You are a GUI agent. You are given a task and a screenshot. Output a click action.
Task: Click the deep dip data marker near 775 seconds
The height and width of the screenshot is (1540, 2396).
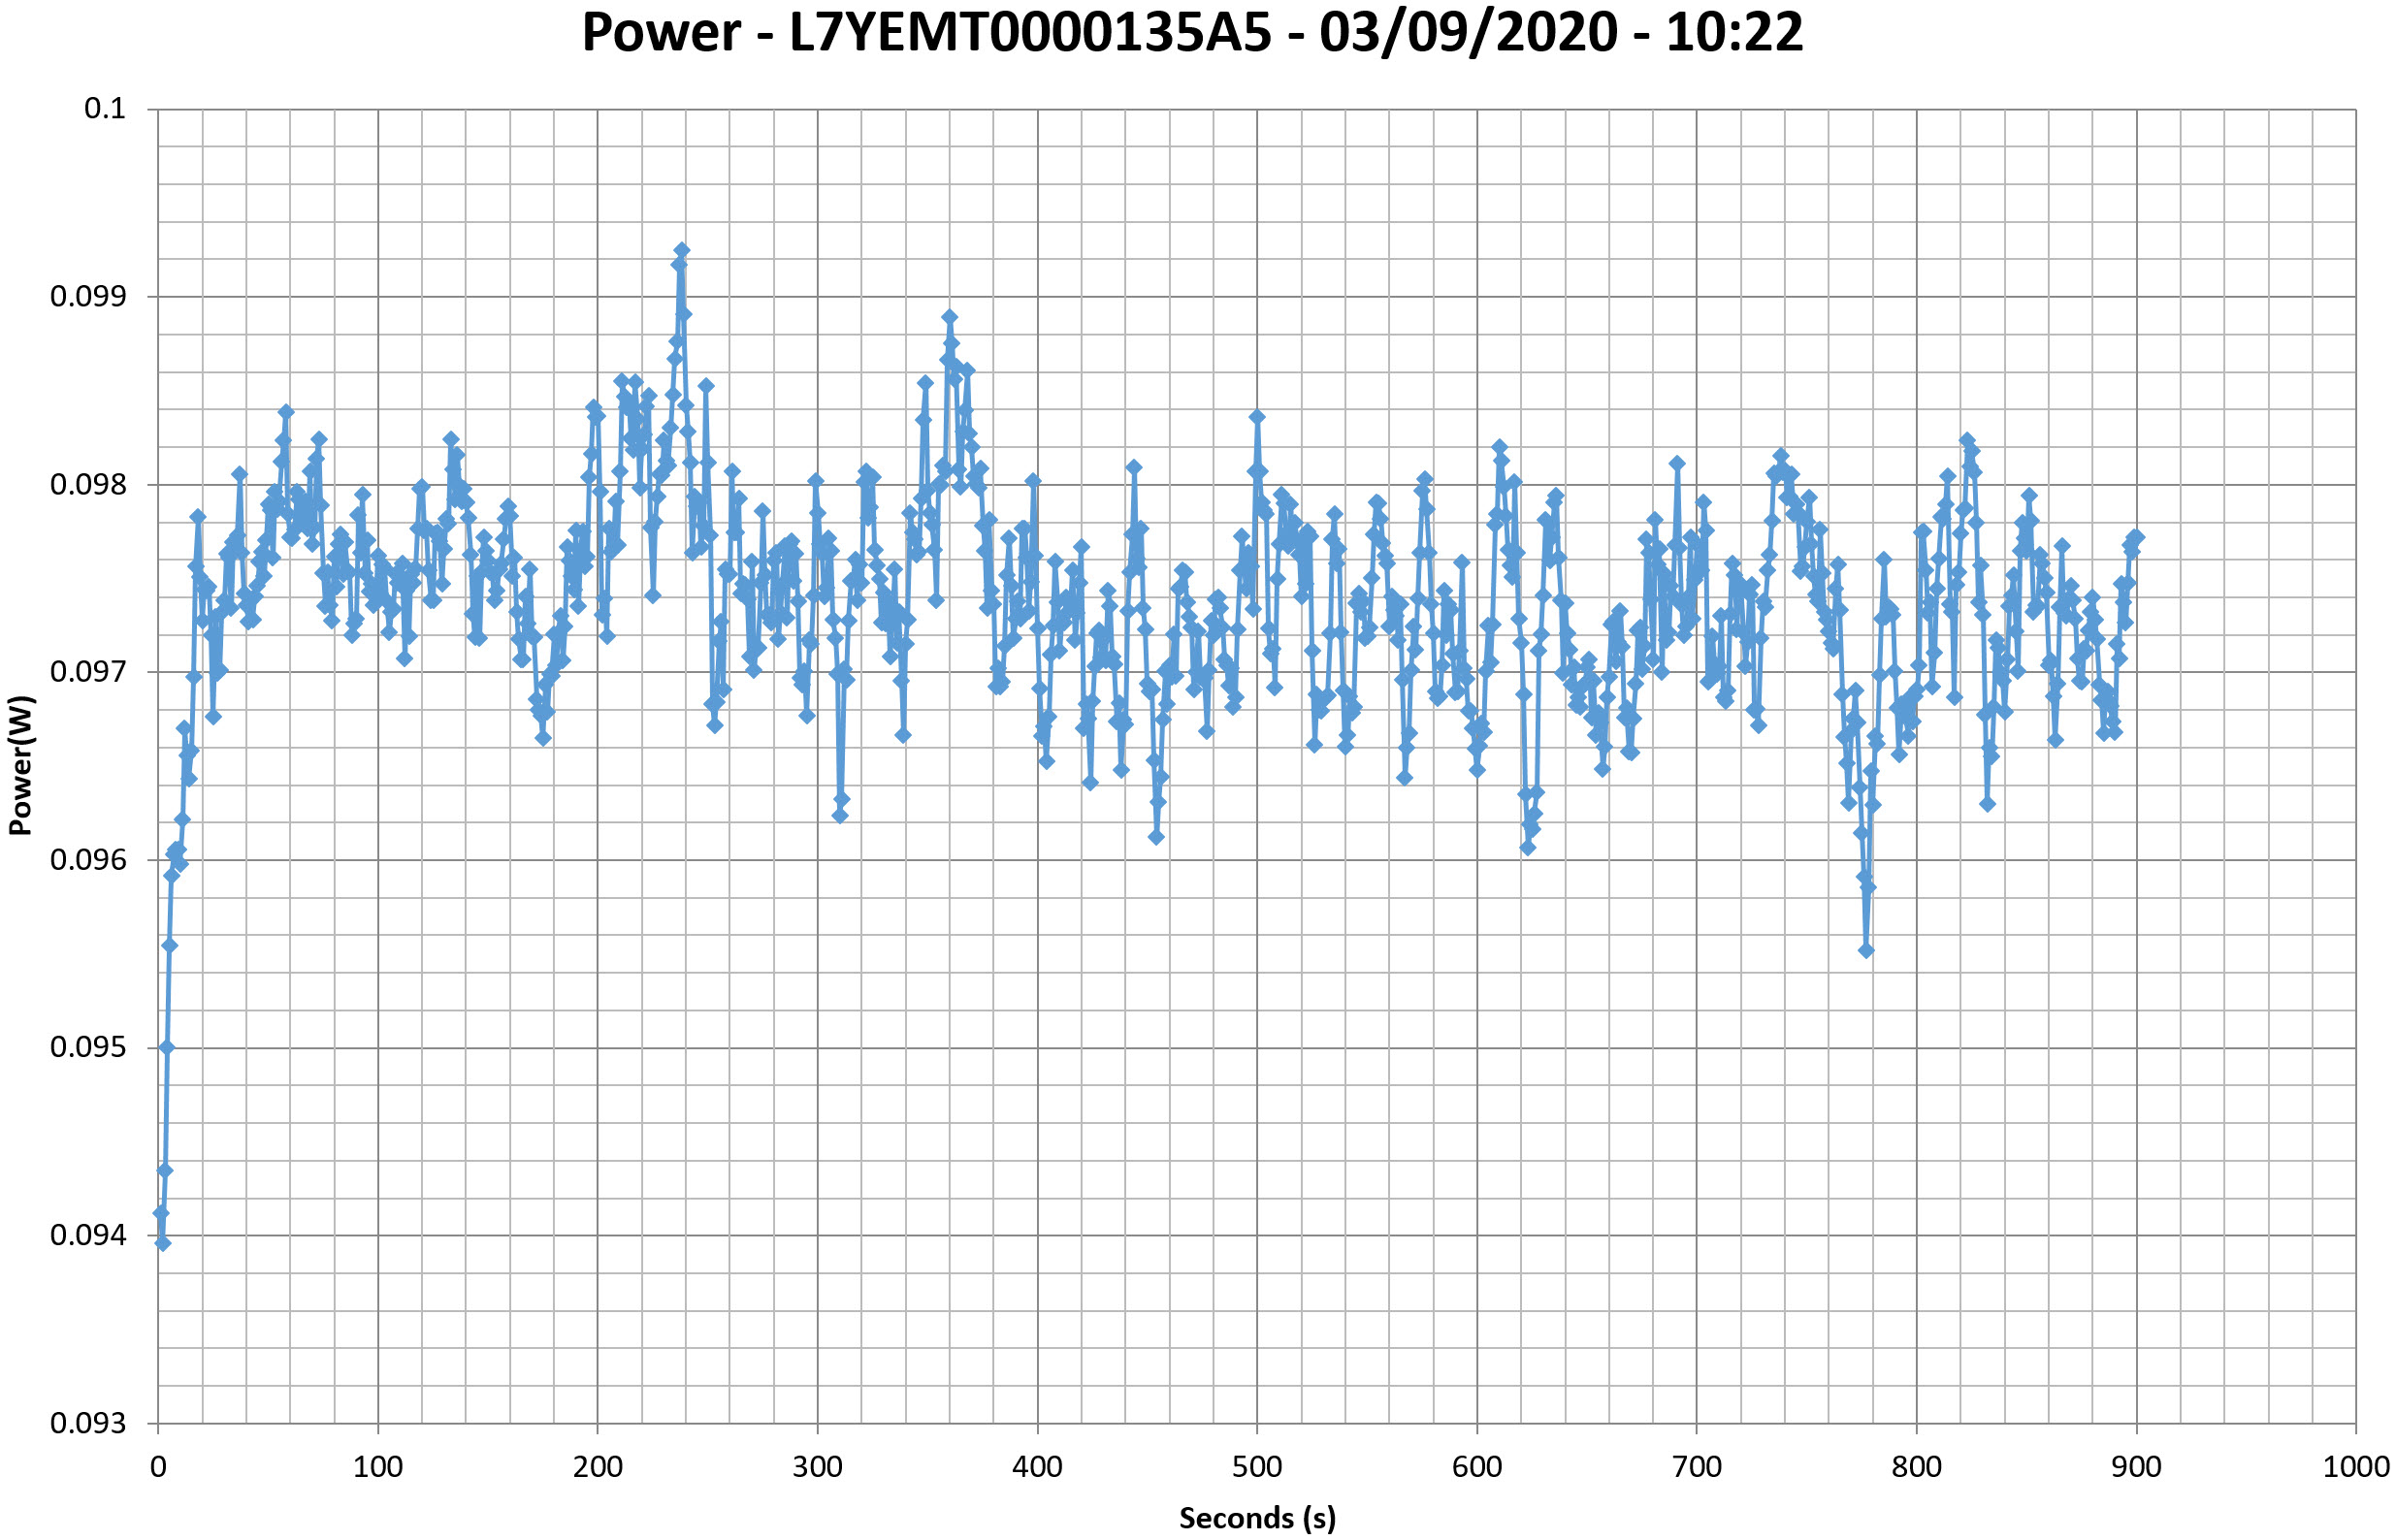[1866, 950]
